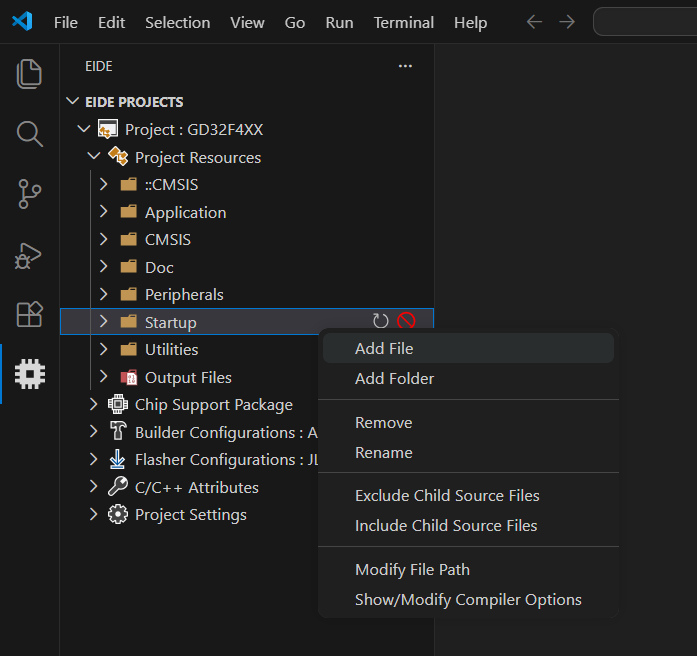The image size is (697, 656).
Task: Select Remove in the context menu
Action: [x=469, y=423]
